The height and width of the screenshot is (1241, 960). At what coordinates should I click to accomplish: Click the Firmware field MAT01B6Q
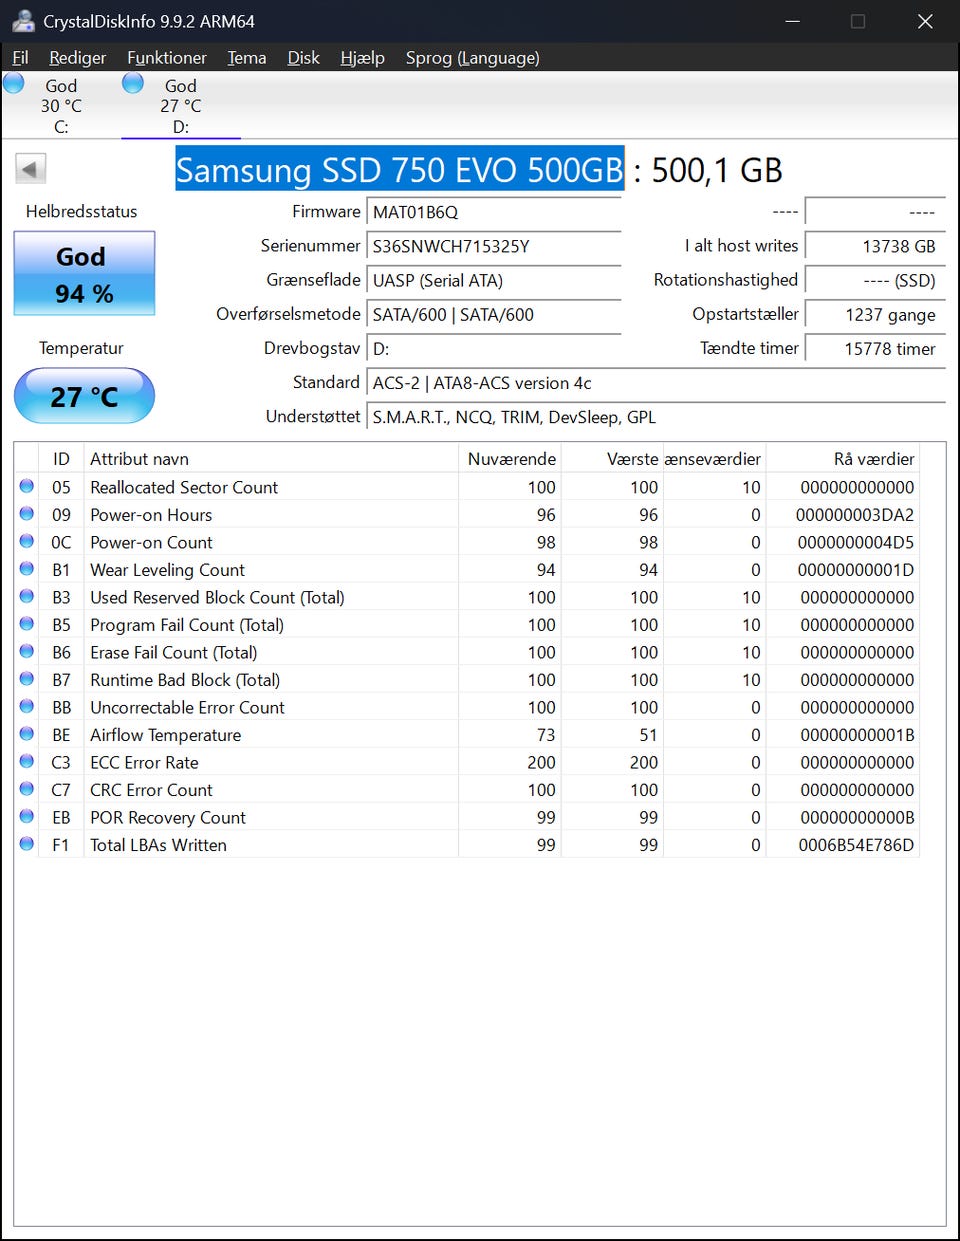[494, 212]
